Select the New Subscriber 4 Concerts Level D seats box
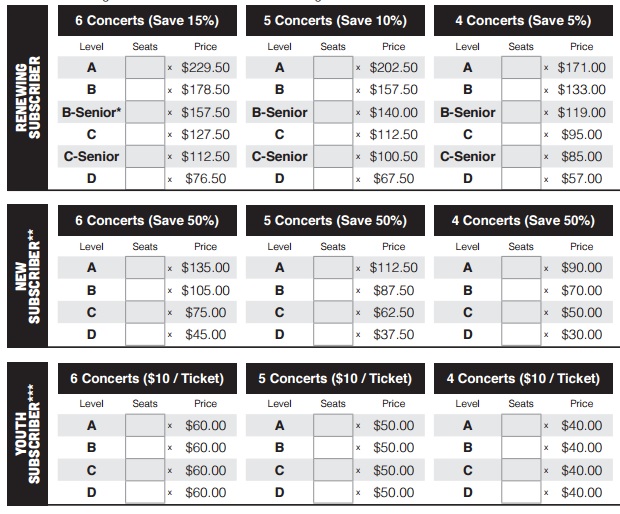 (x=521, y=334)
